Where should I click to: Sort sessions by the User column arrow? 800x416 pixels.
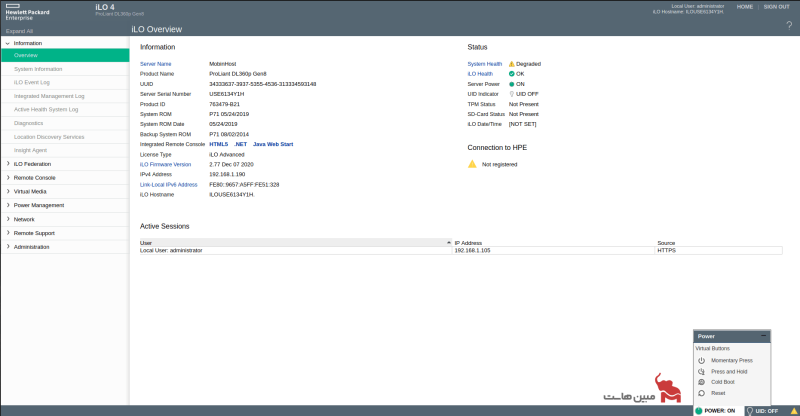click(448, 242)
